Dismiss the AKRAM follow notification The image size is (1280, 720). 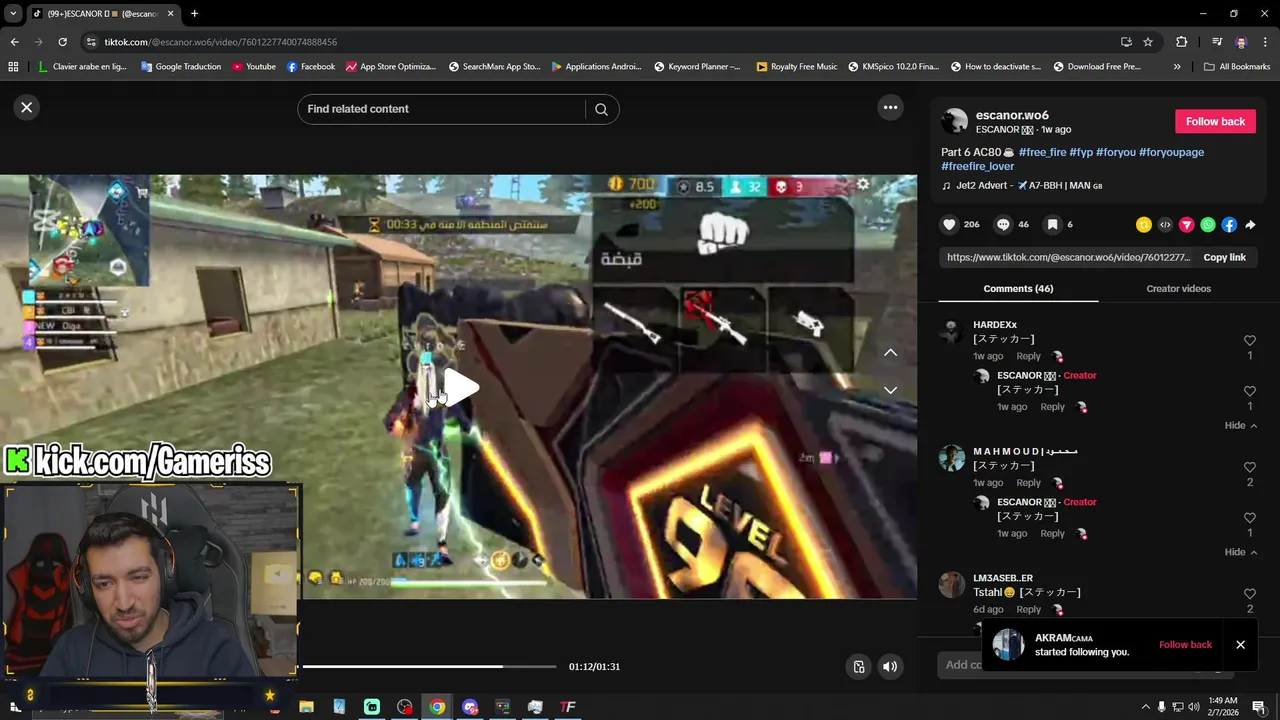[x=1240, y=644]
